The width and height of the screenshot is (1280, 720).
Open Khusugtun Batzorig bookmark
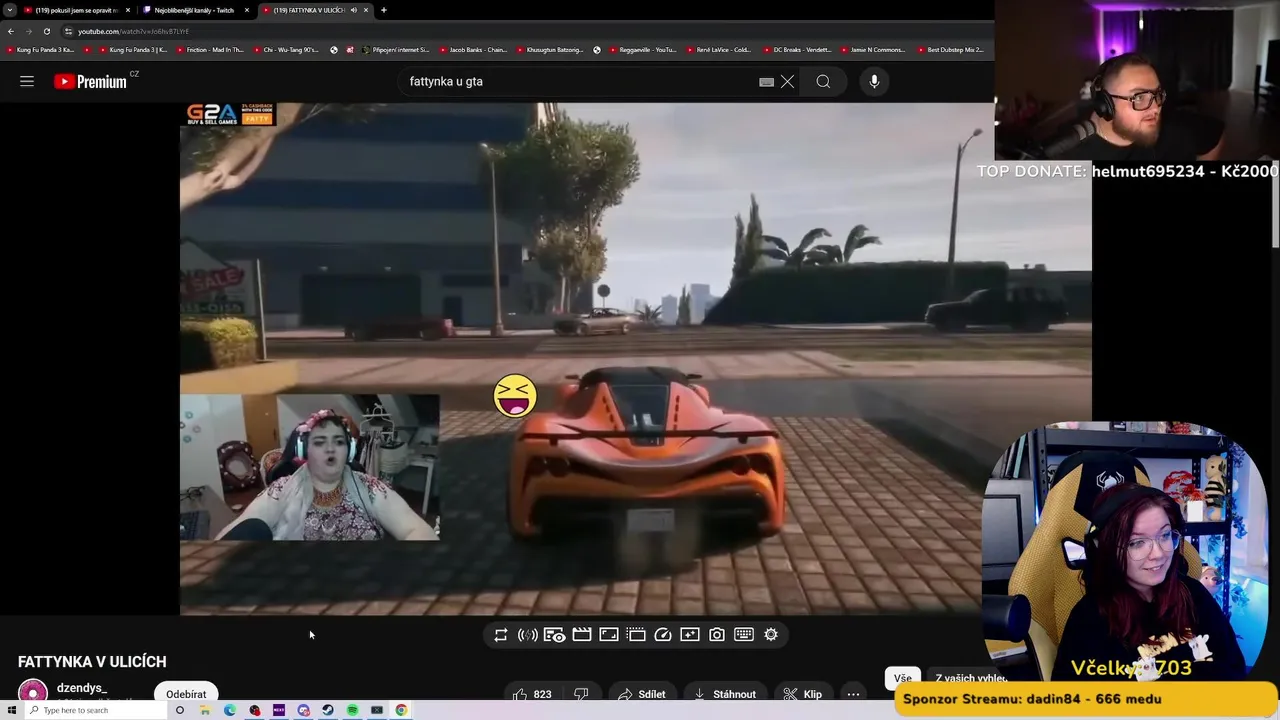pos(549,50)
